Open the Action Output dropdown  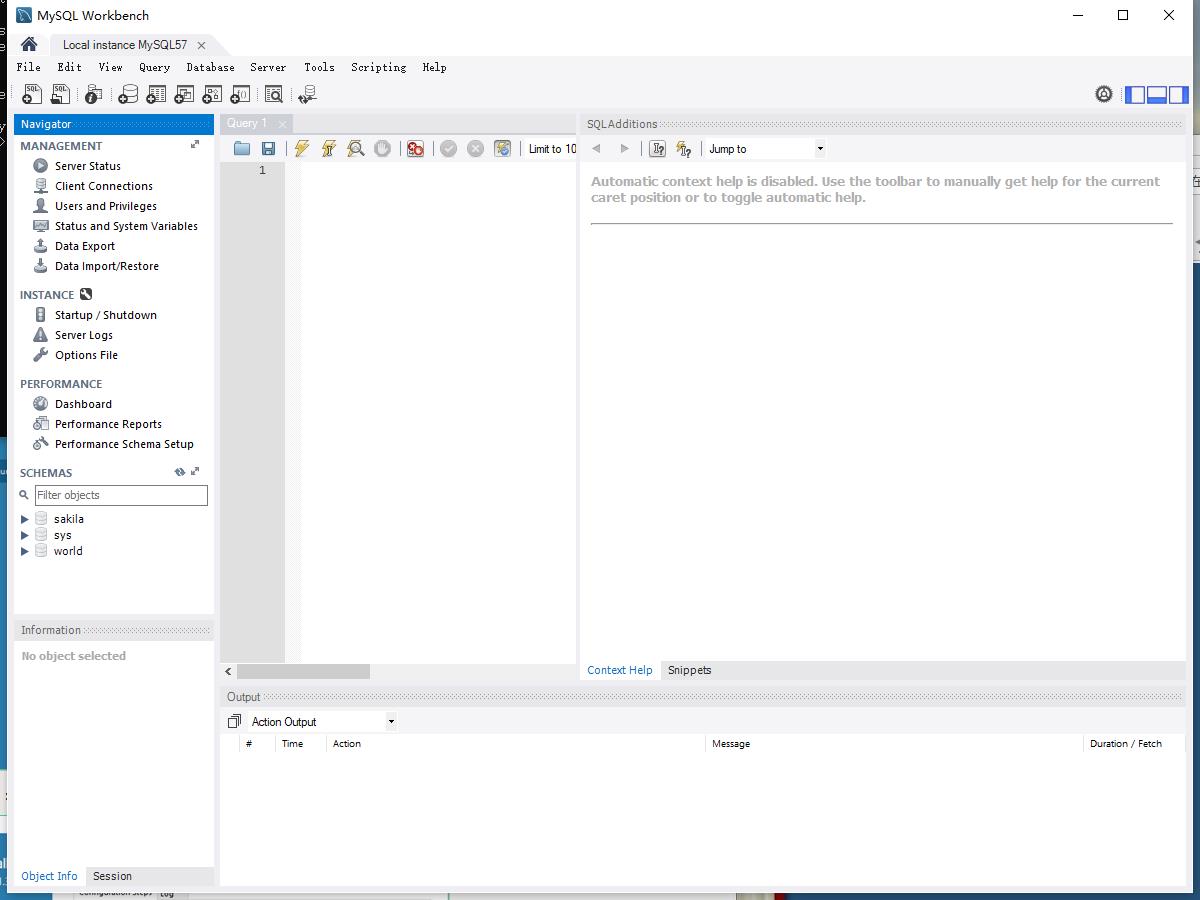pyautogui.click(x=390, y=721)
